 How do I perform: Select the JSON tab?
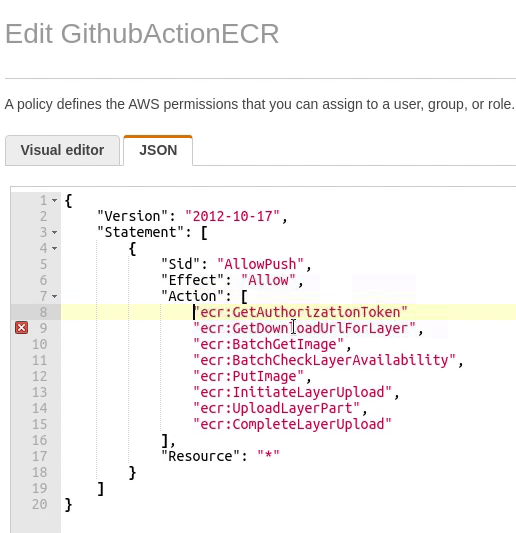(158, 150)
